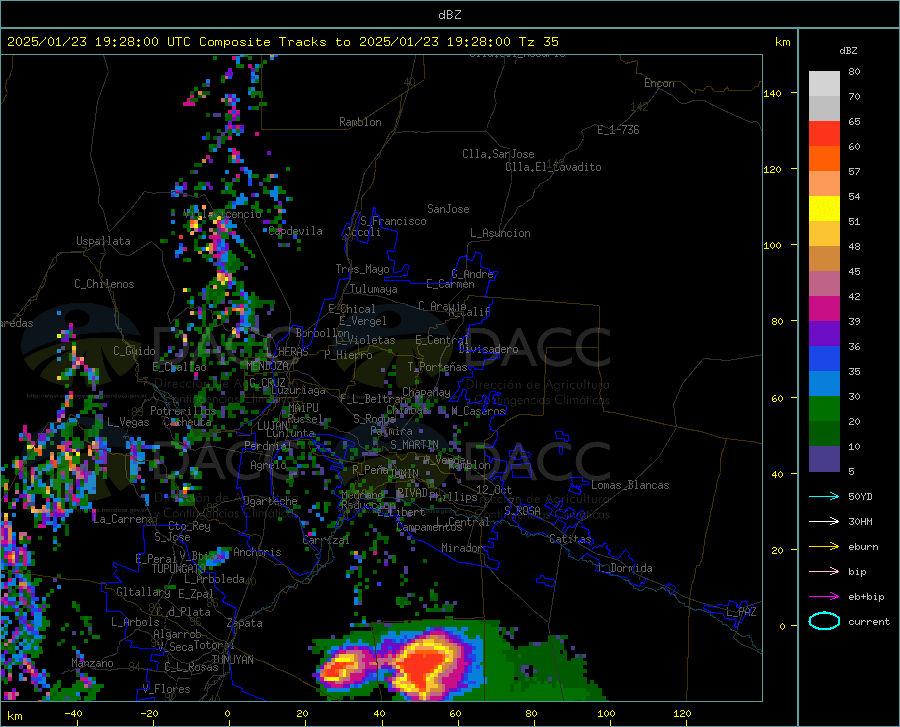Click the eburn yellow arrow legend icon
This screenshot has width=900, height=727.
pos(824,547)
